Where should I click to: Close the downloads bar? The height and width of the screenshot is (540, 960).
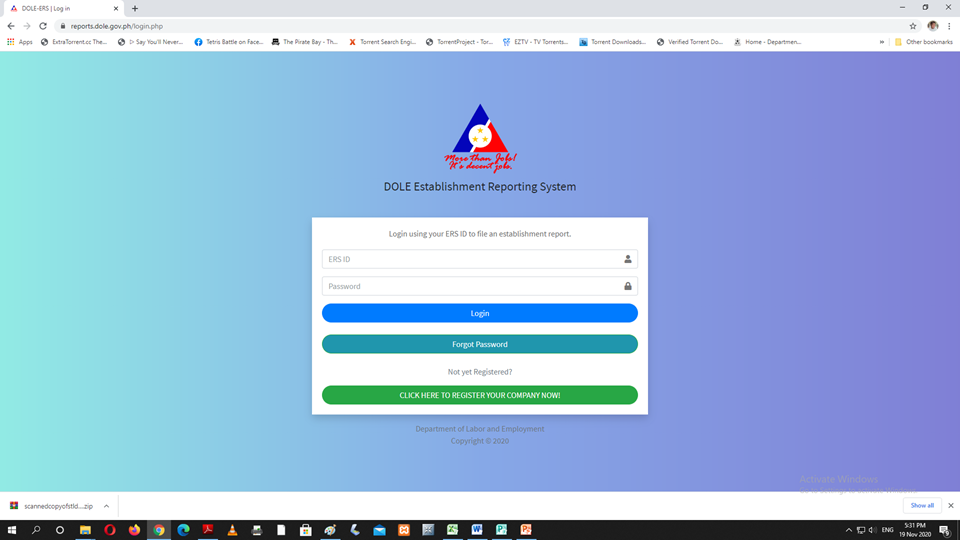pyautogui.click(x=951, y=506)
